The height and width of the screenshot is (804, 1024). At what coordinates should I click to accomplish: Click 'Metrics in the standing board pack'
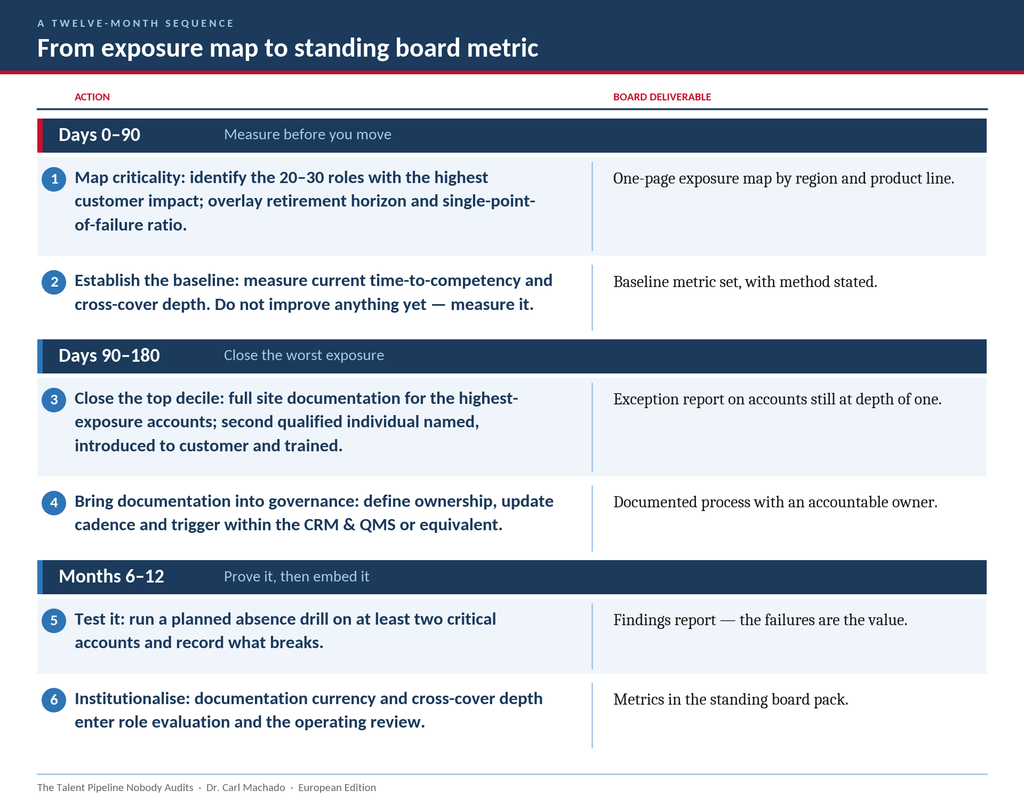coord(730,699)
